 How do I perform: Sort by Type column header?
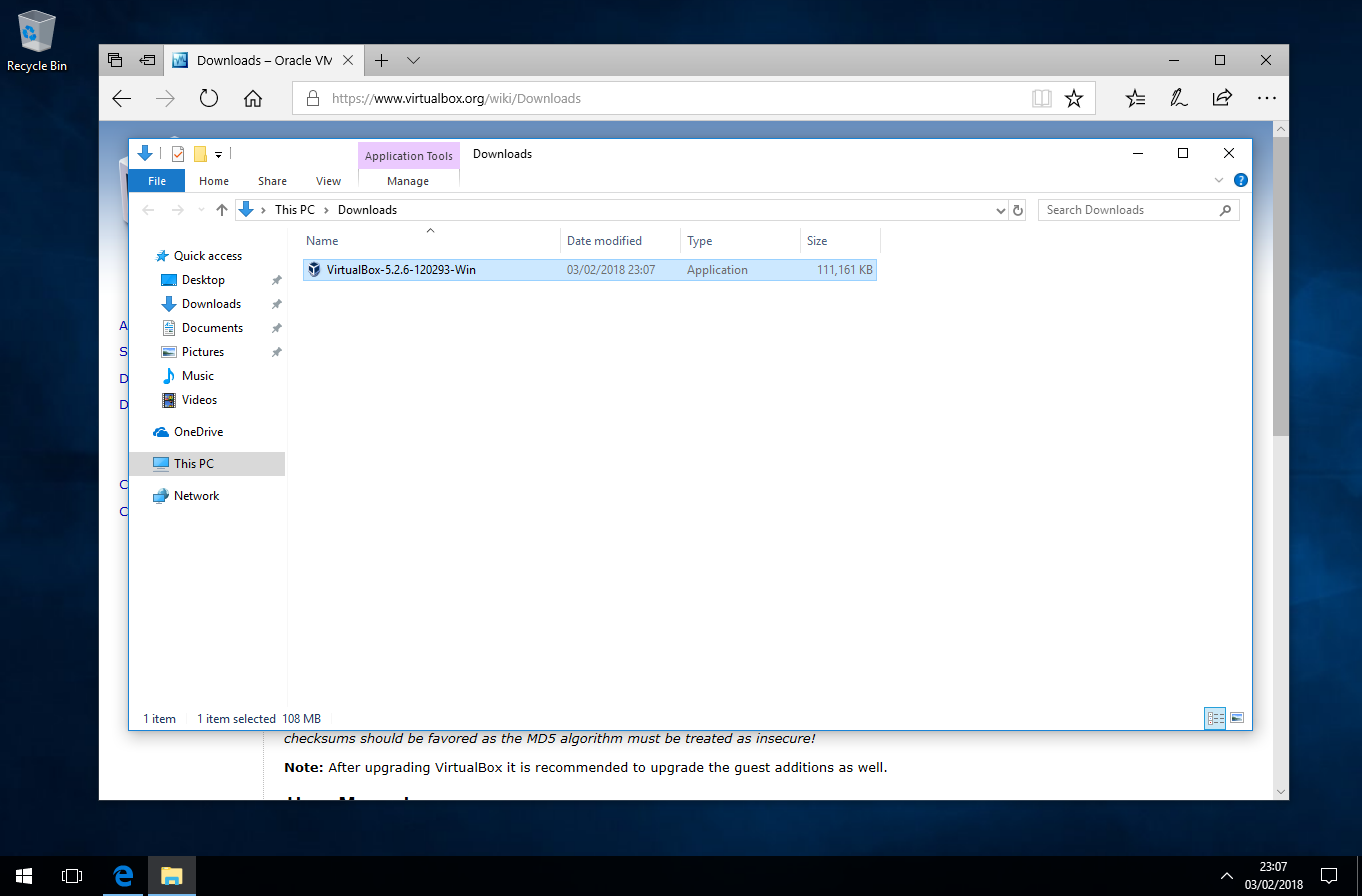point(740,241)
